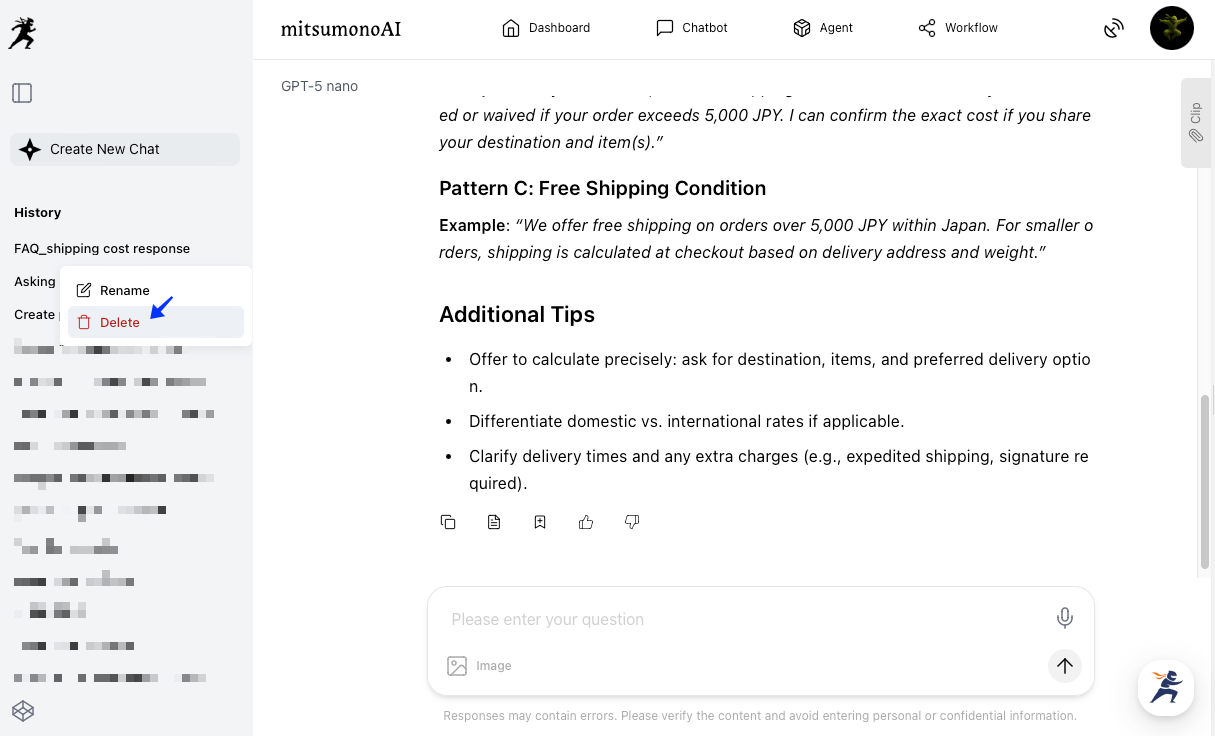
Task: Copy the response with copy icon
Action: (448, 522)
